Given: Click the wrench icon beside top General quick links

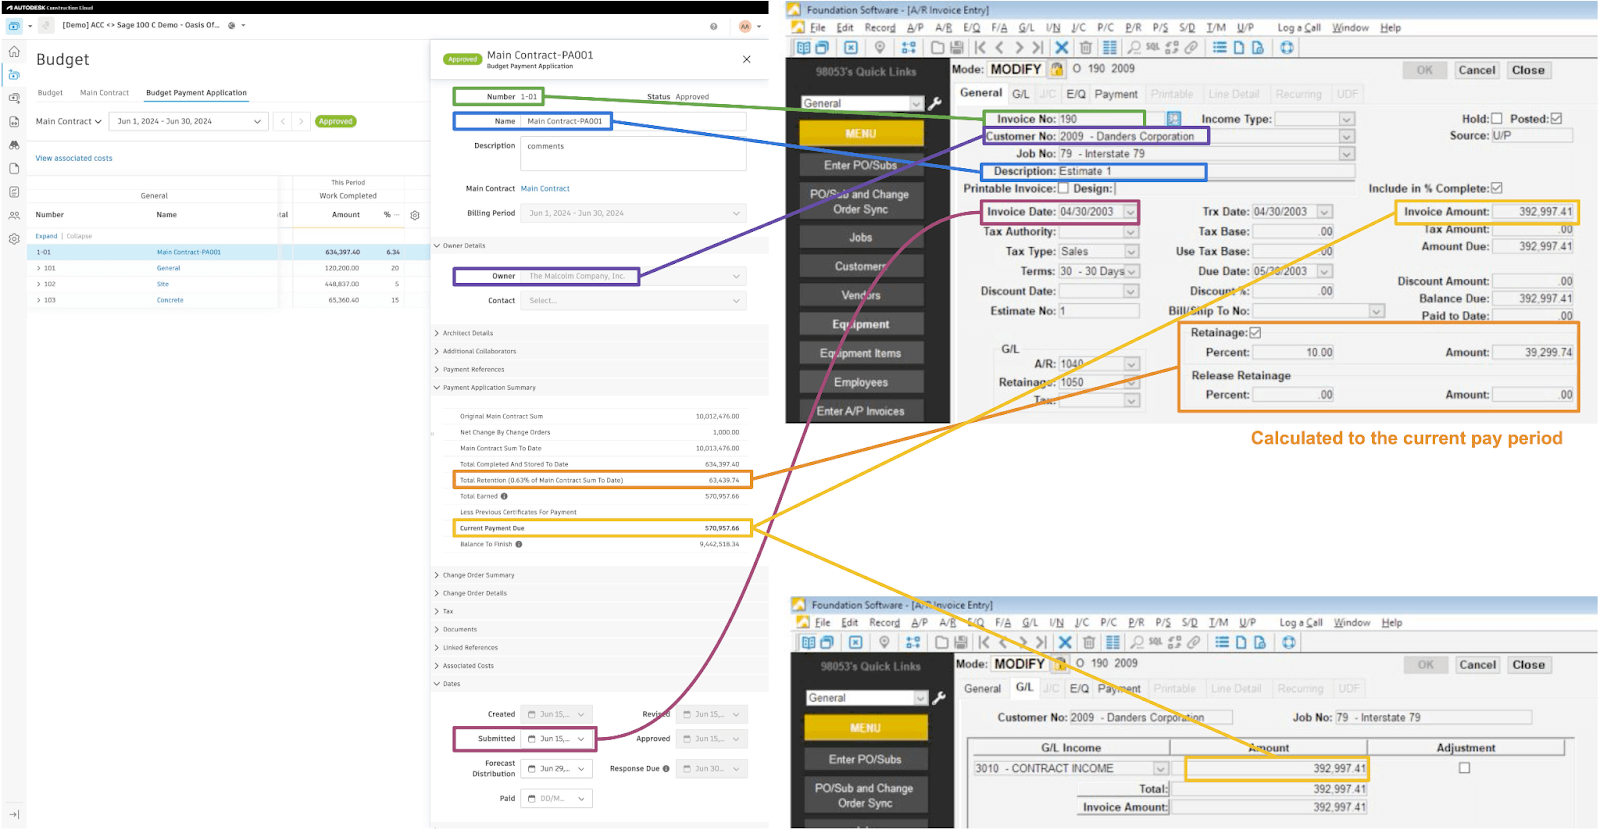Looking at the screenshot, I should [935, 103].
